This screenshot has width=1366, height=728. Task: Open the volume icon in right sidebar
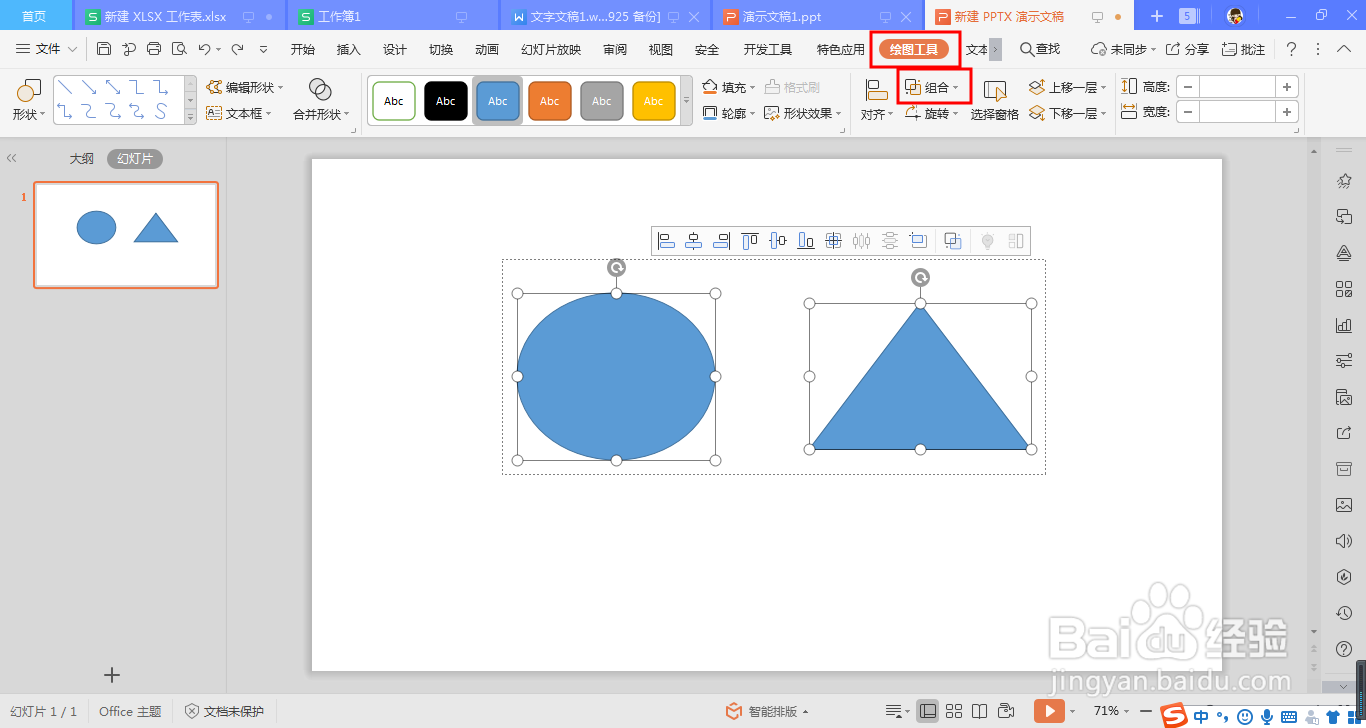1344,541
